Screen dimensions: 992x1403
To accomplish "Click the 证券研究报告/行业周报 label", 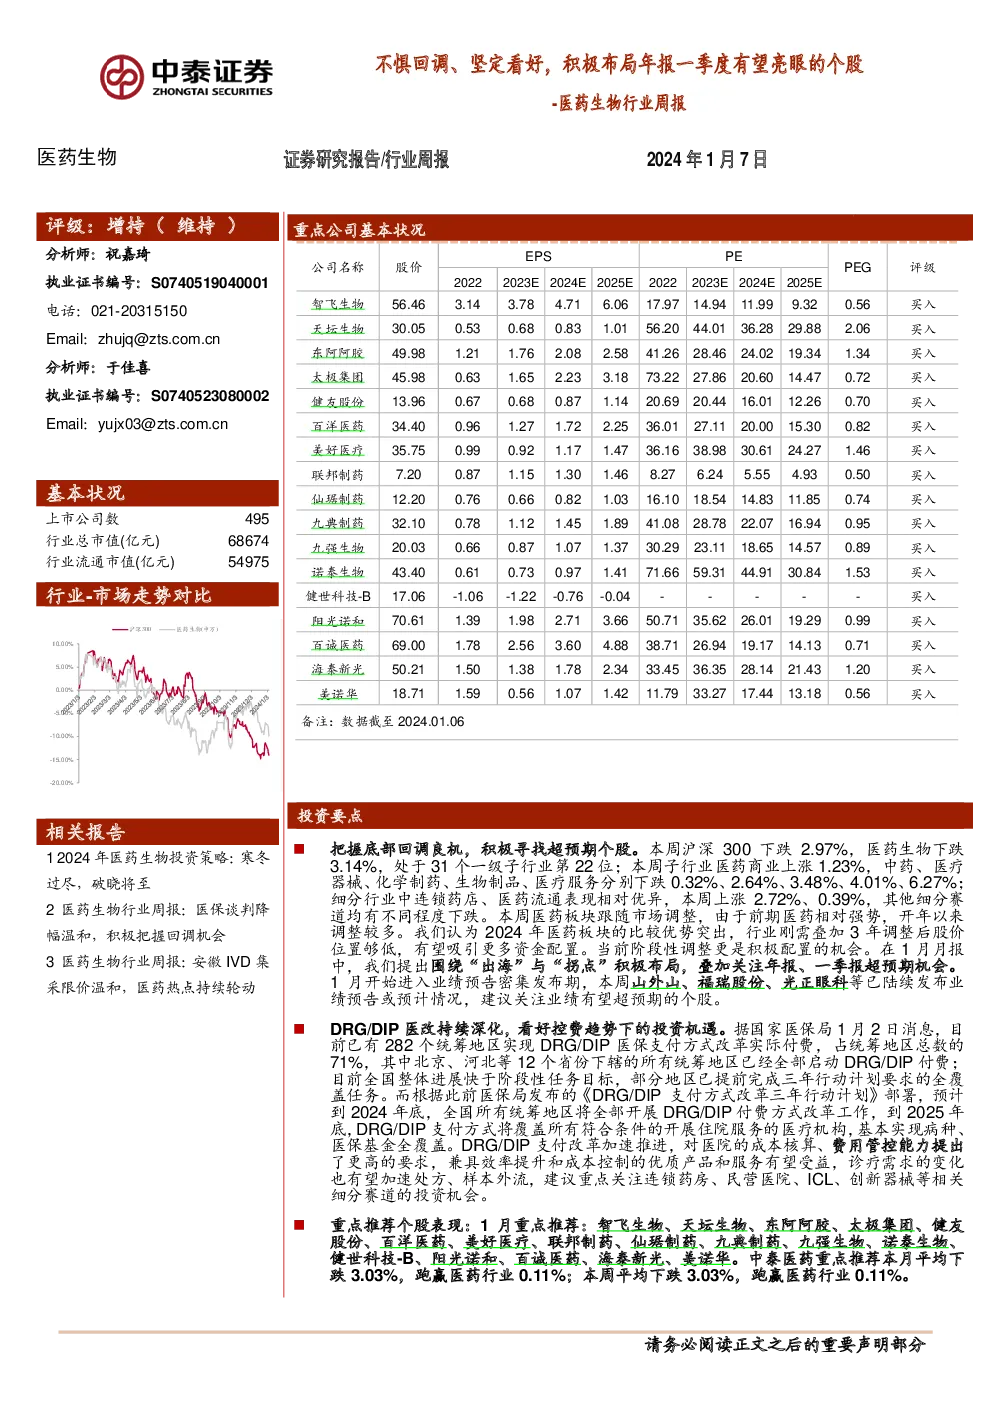I will coord(366,159).
